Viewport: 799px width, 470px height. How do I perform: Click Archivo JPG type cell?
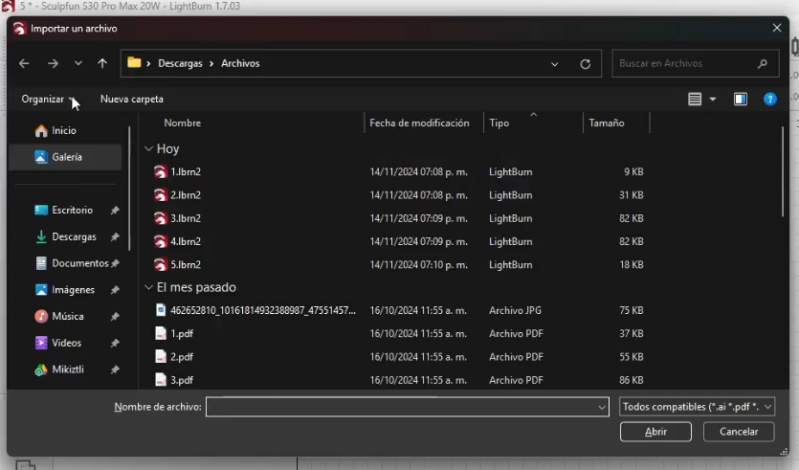[515, 310]
